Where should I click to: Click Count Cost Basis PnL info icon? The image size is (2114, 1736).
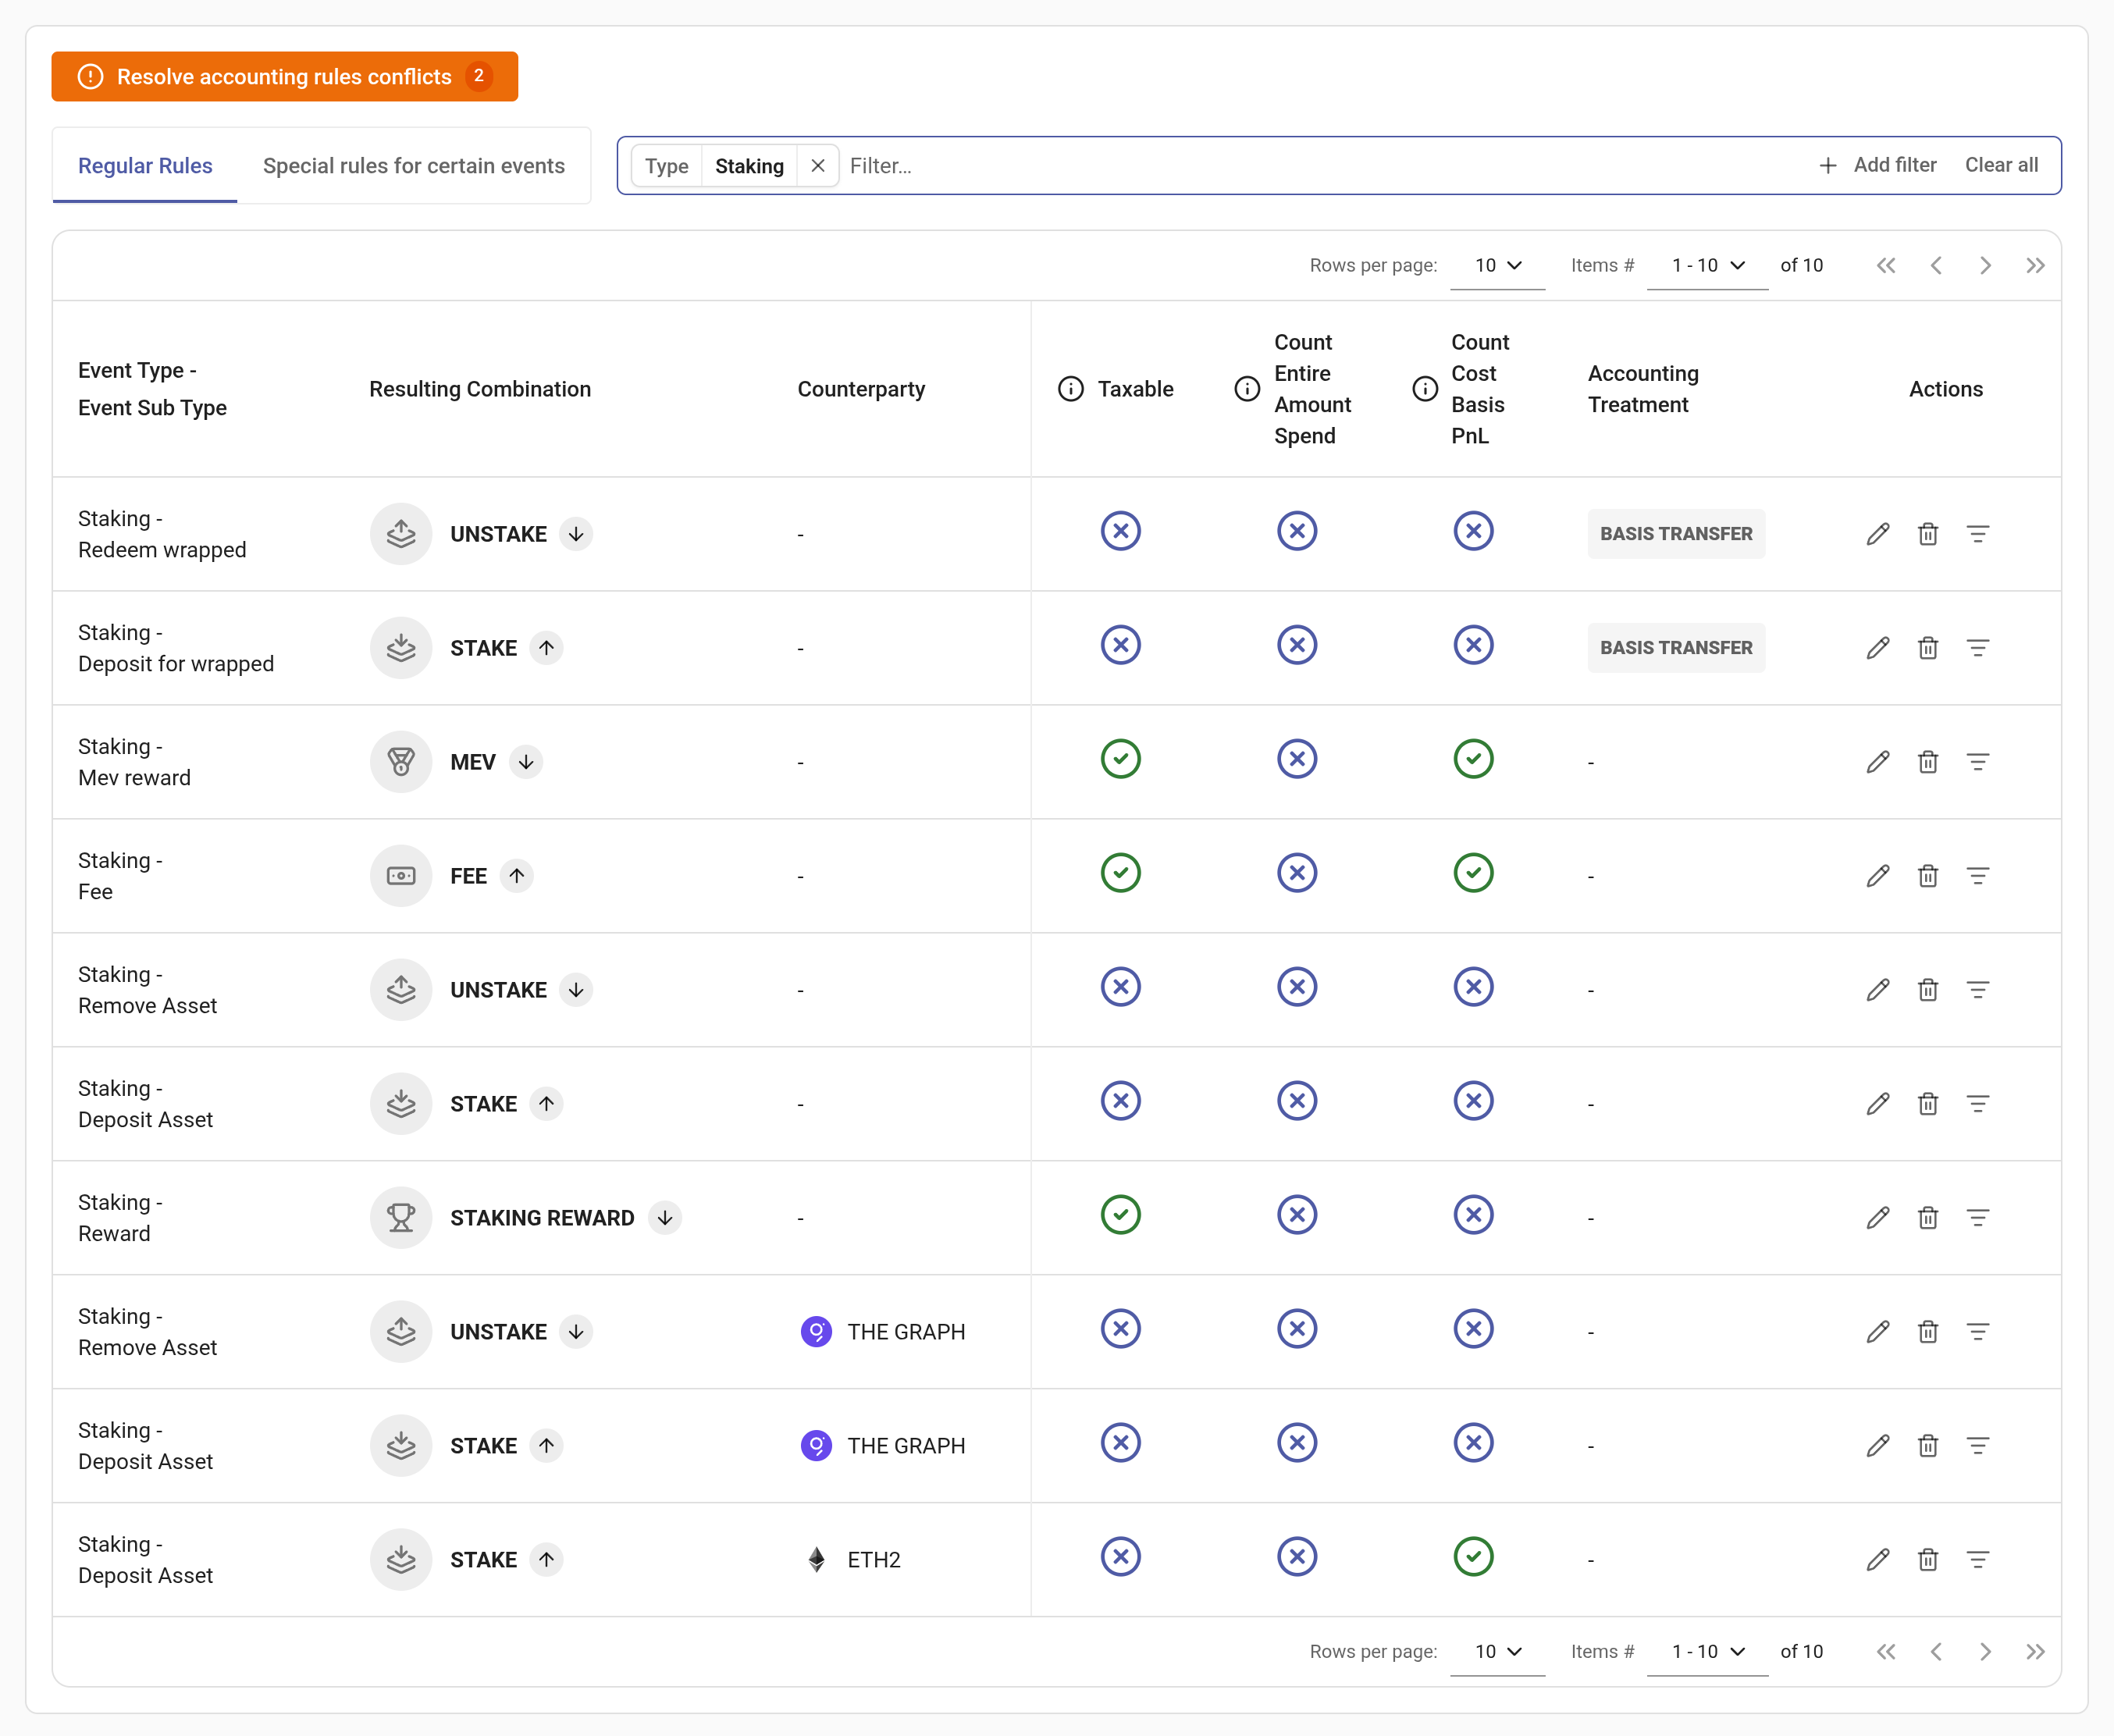pyautogui.click(x=1424, y=389)
